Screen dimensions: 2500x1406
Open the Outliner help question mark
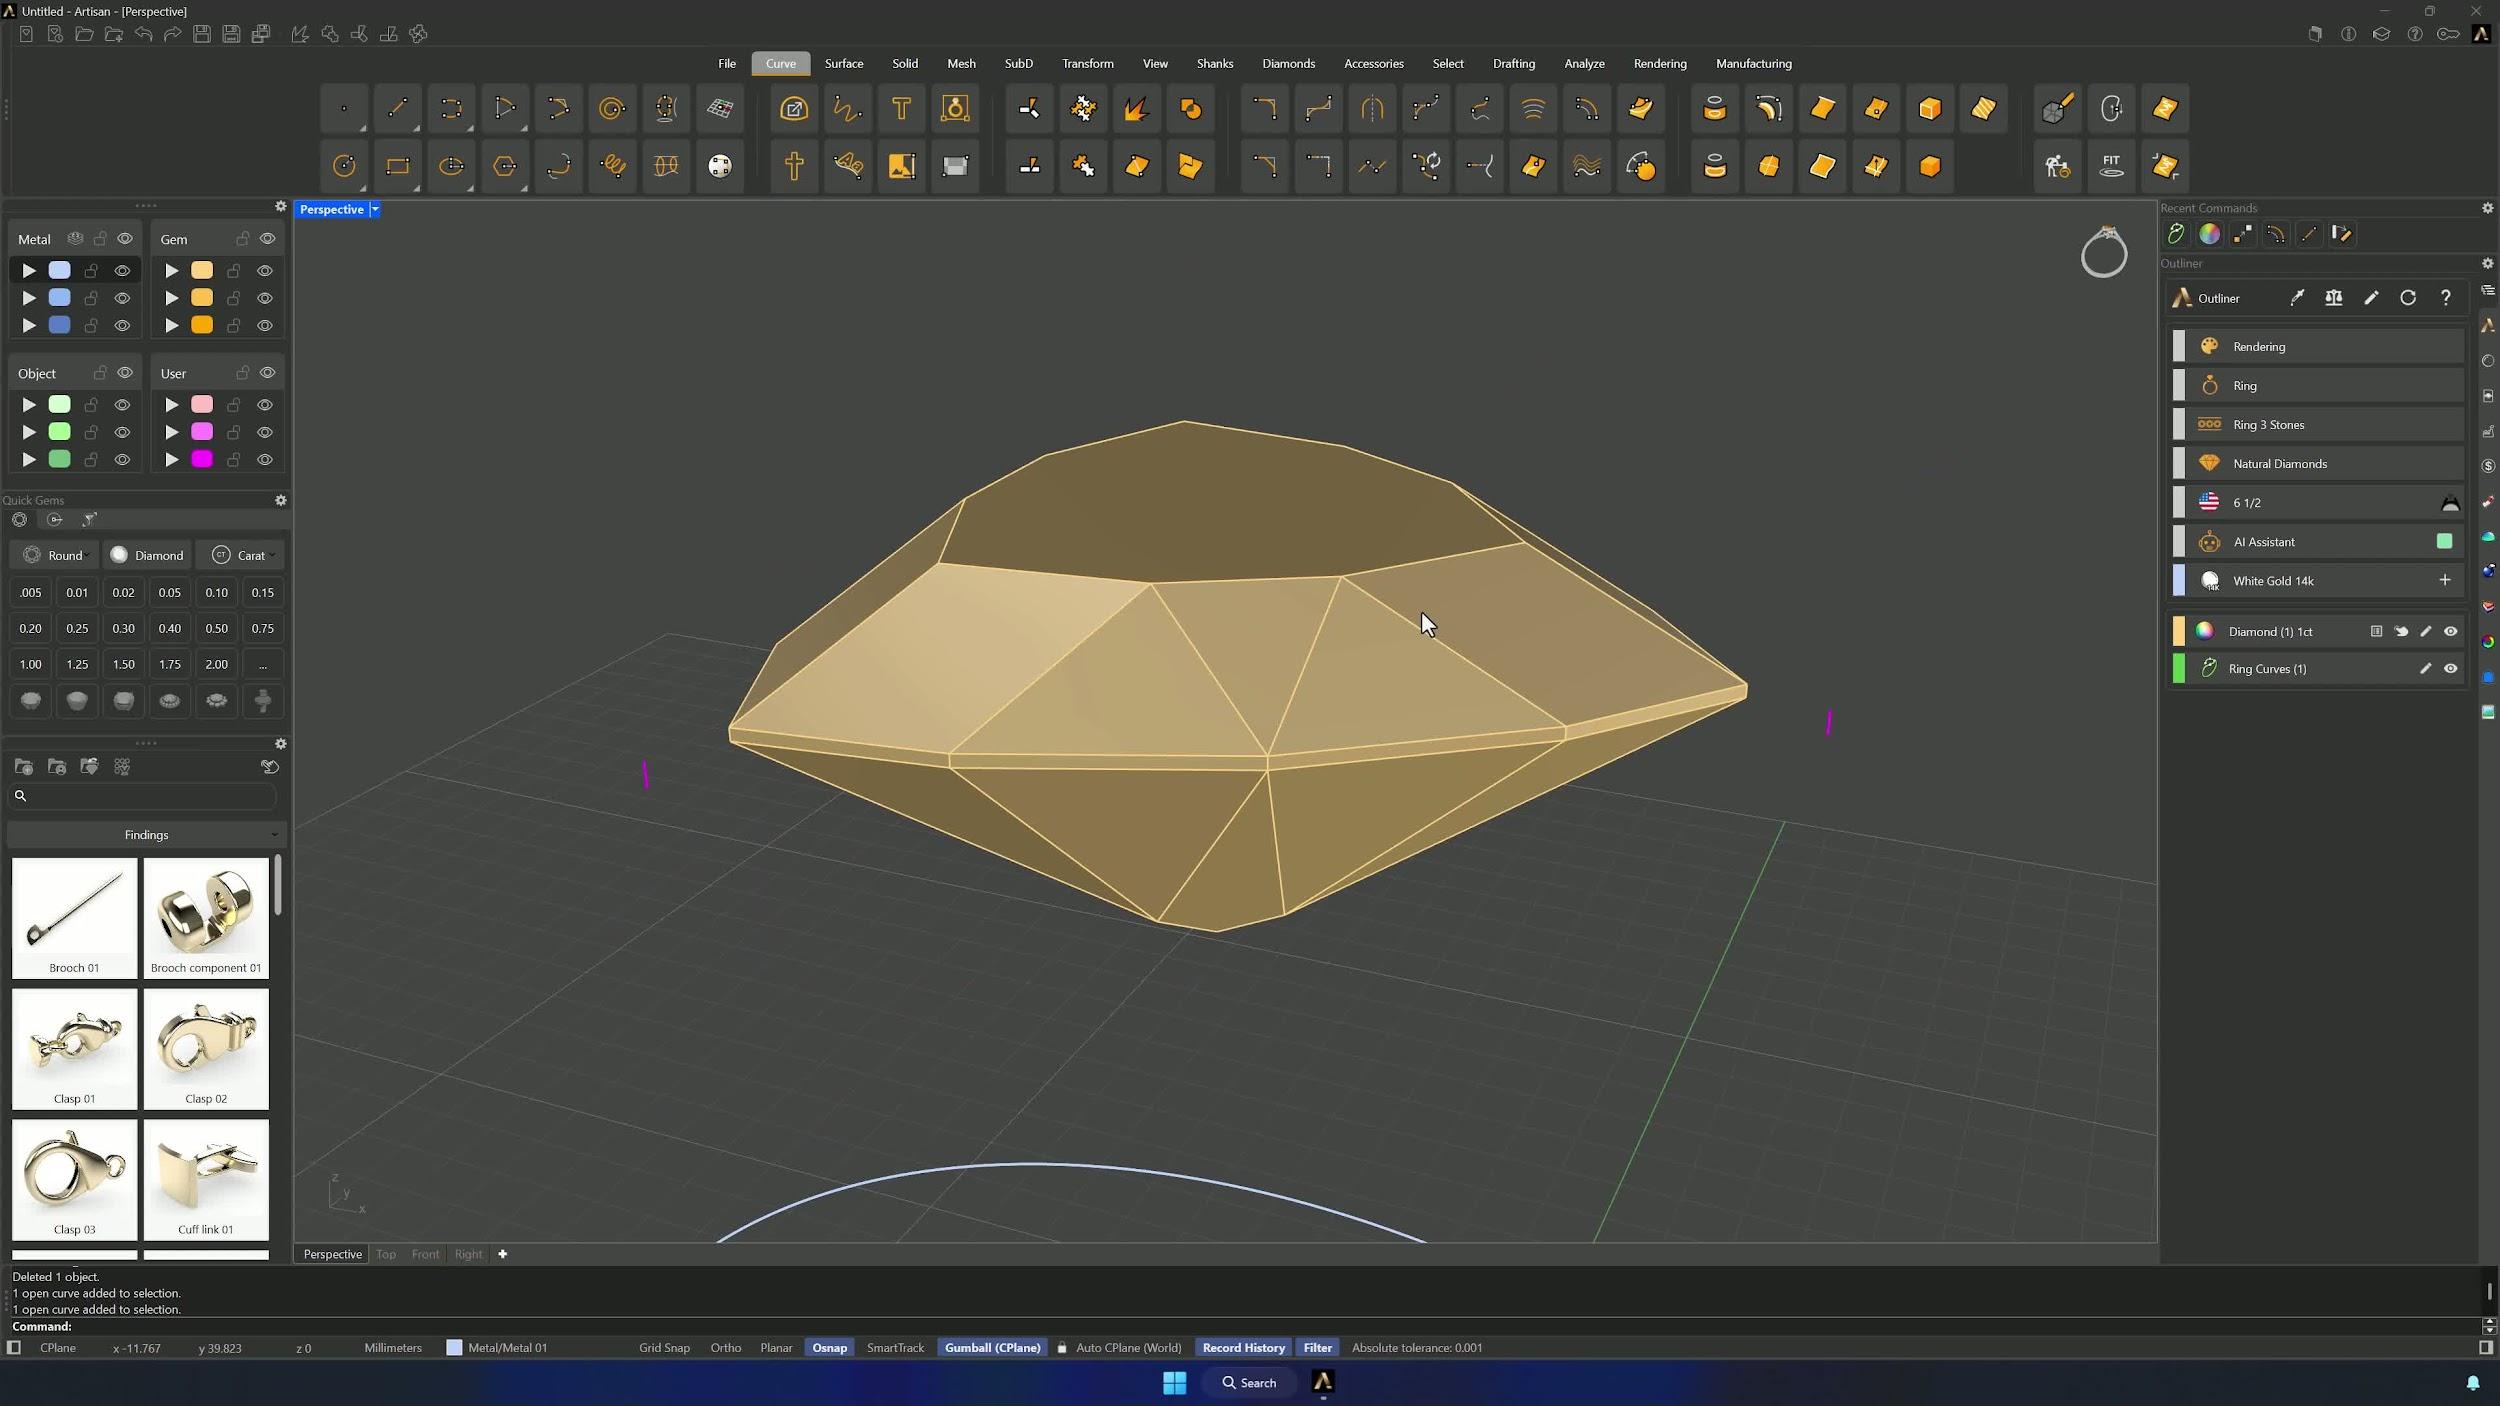[x=2446, y=298]
